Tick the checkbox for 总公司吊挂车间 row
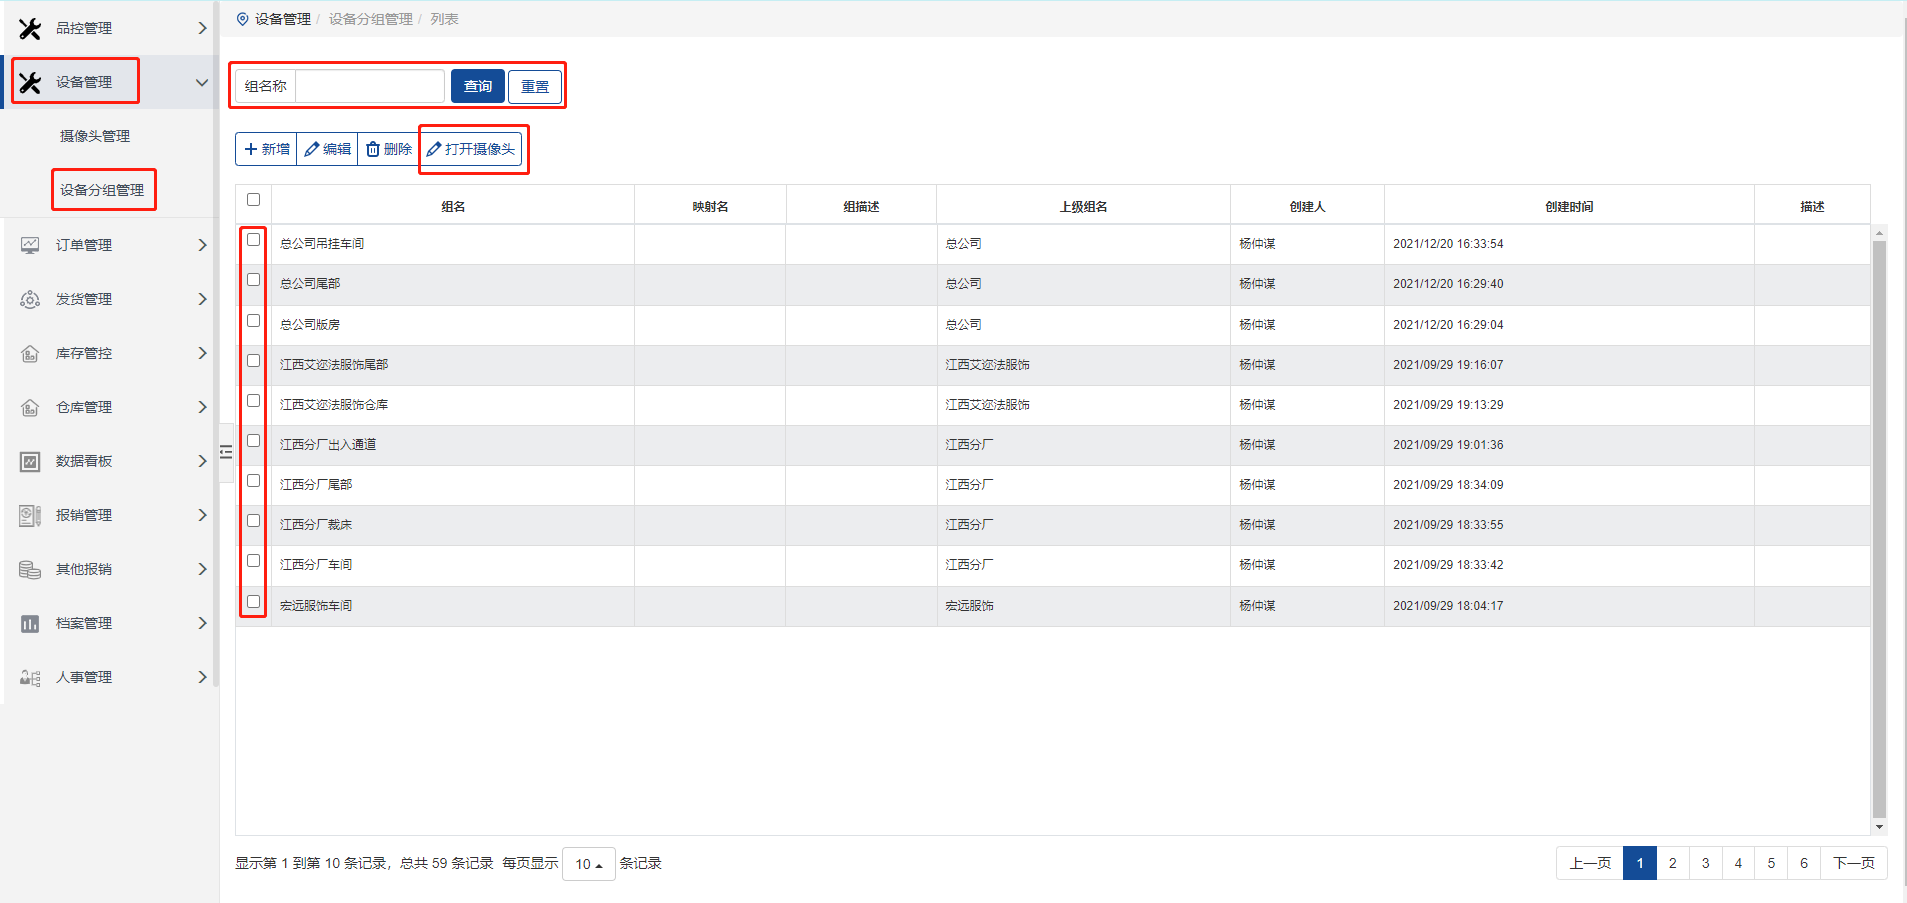The image size is (1907, 903). click(254, 240)
